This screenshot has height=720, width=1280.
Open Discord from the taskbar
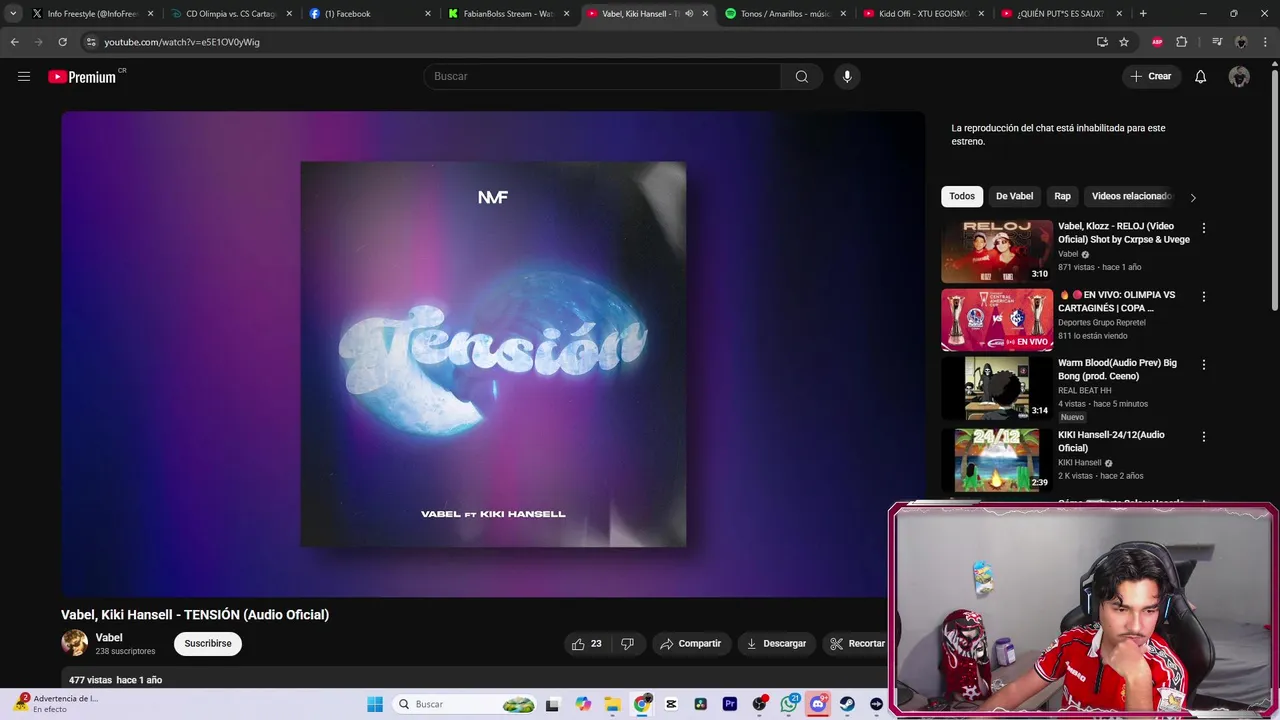pyautogui.click(x=818, y=704)
